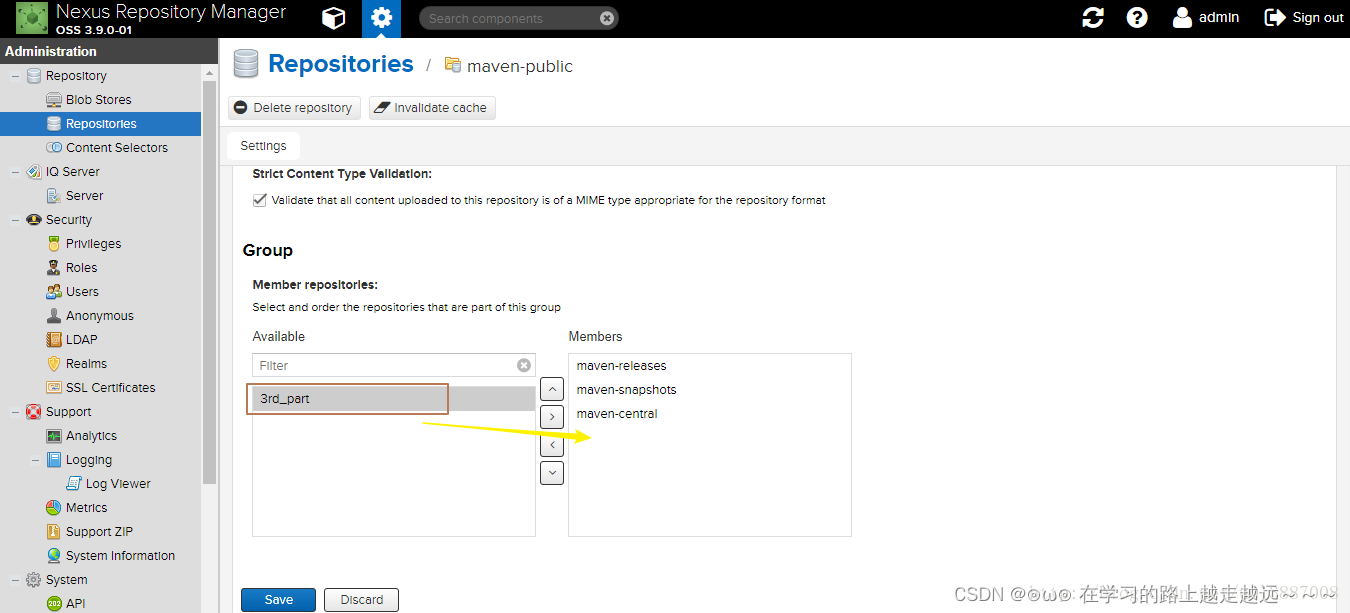Open the Browse cube icon in header
Screen dimensions: 1350x613
pyautogui.click(x=334, y=18)
